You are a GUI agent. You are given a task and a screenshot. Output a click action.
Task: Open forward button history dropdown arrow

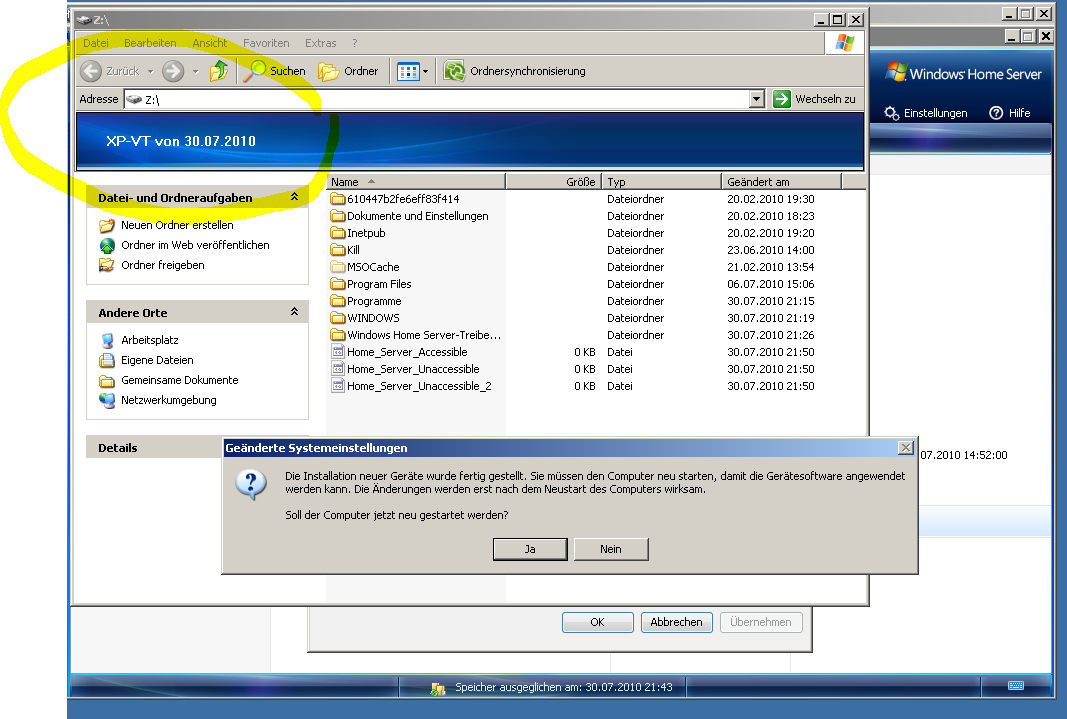click(x=195, y=71)
